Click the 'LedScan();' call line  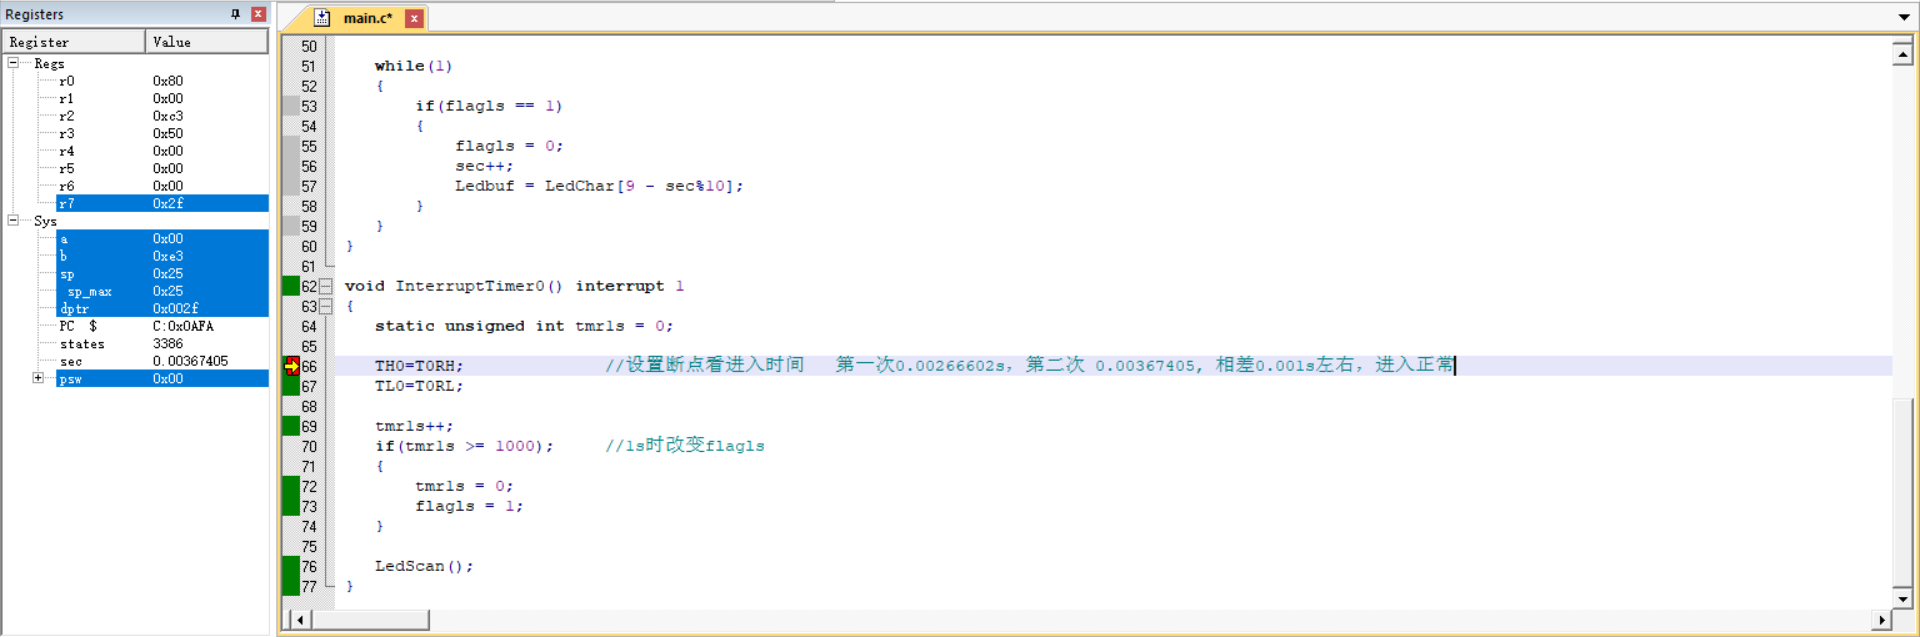[x=424, y=566]
